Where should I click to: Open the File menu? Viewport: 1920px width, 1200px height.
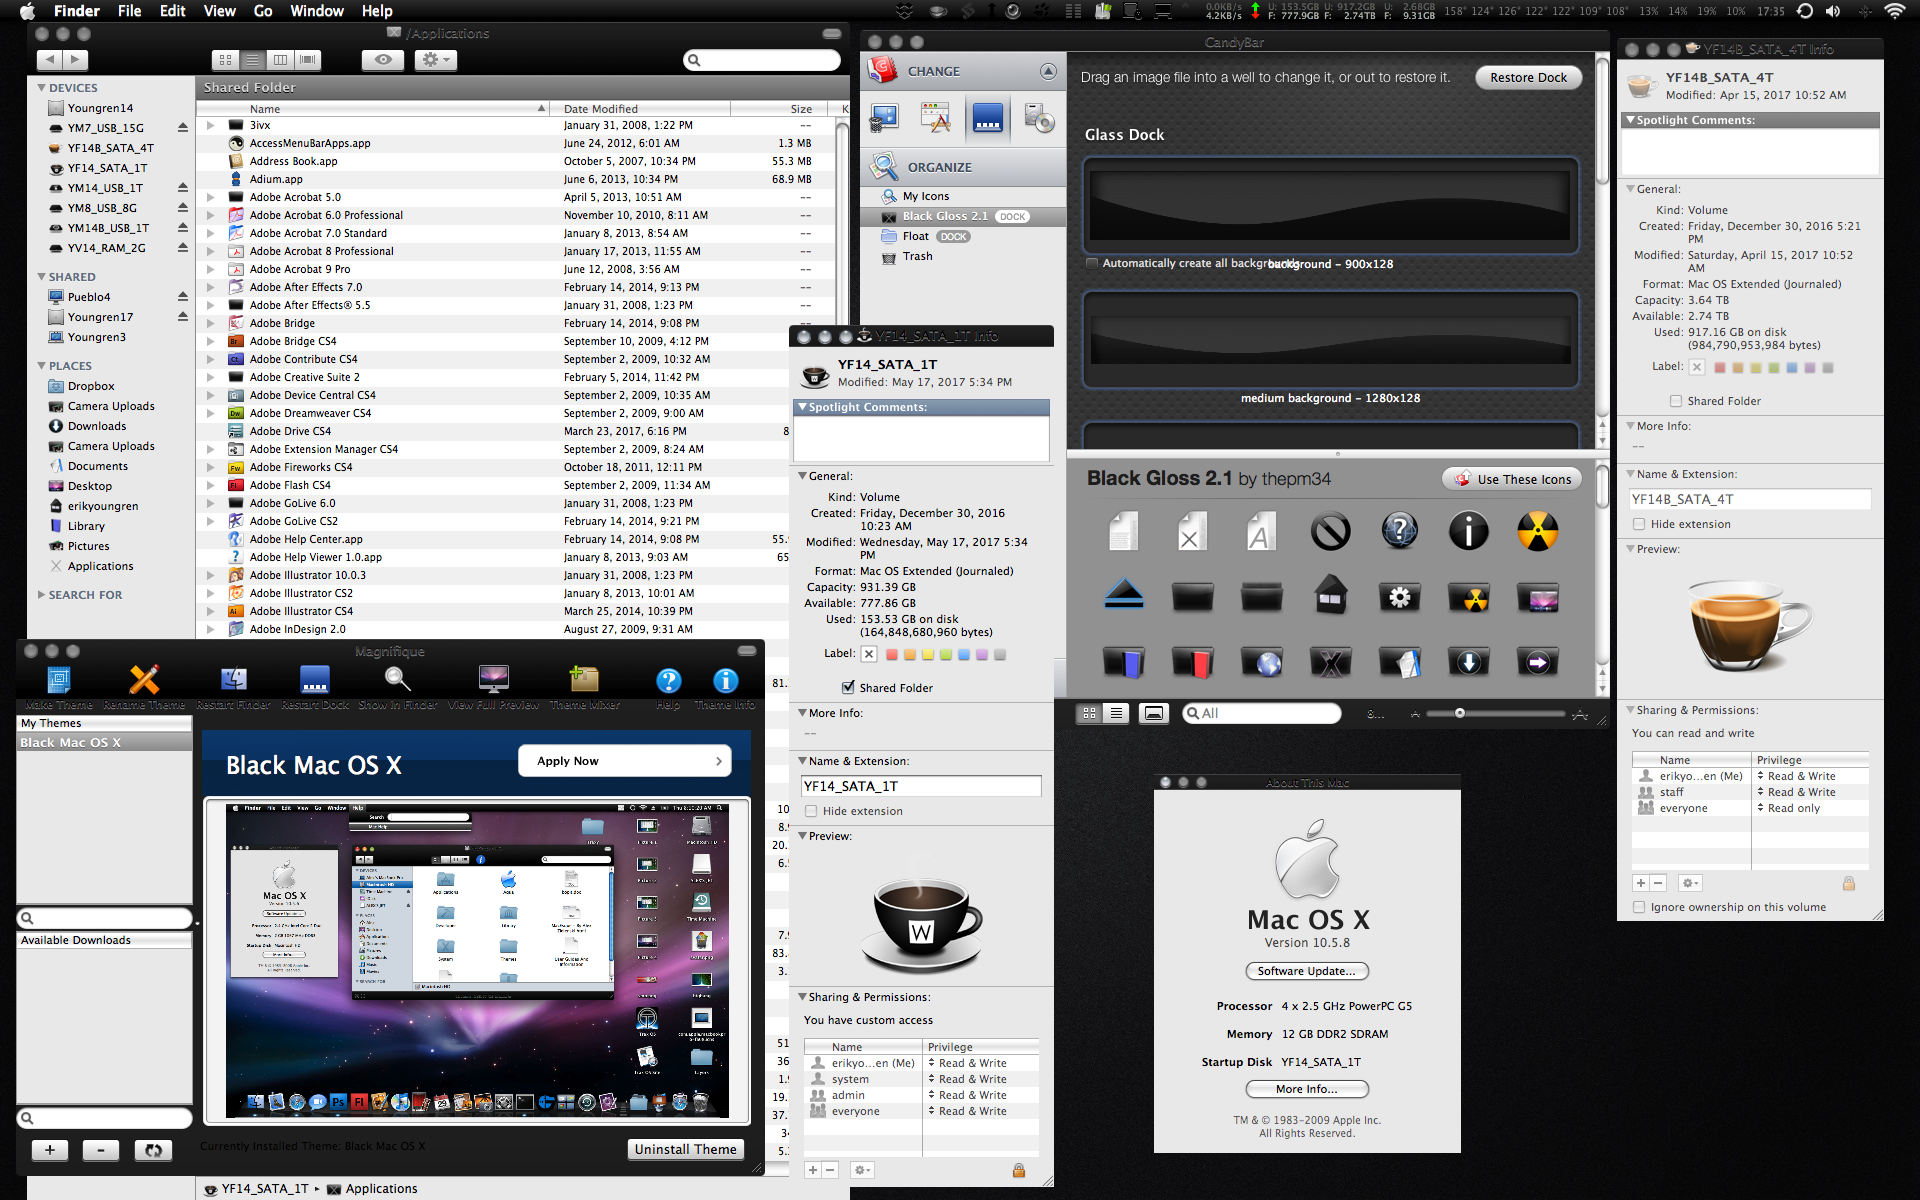(x=129, y=11)
